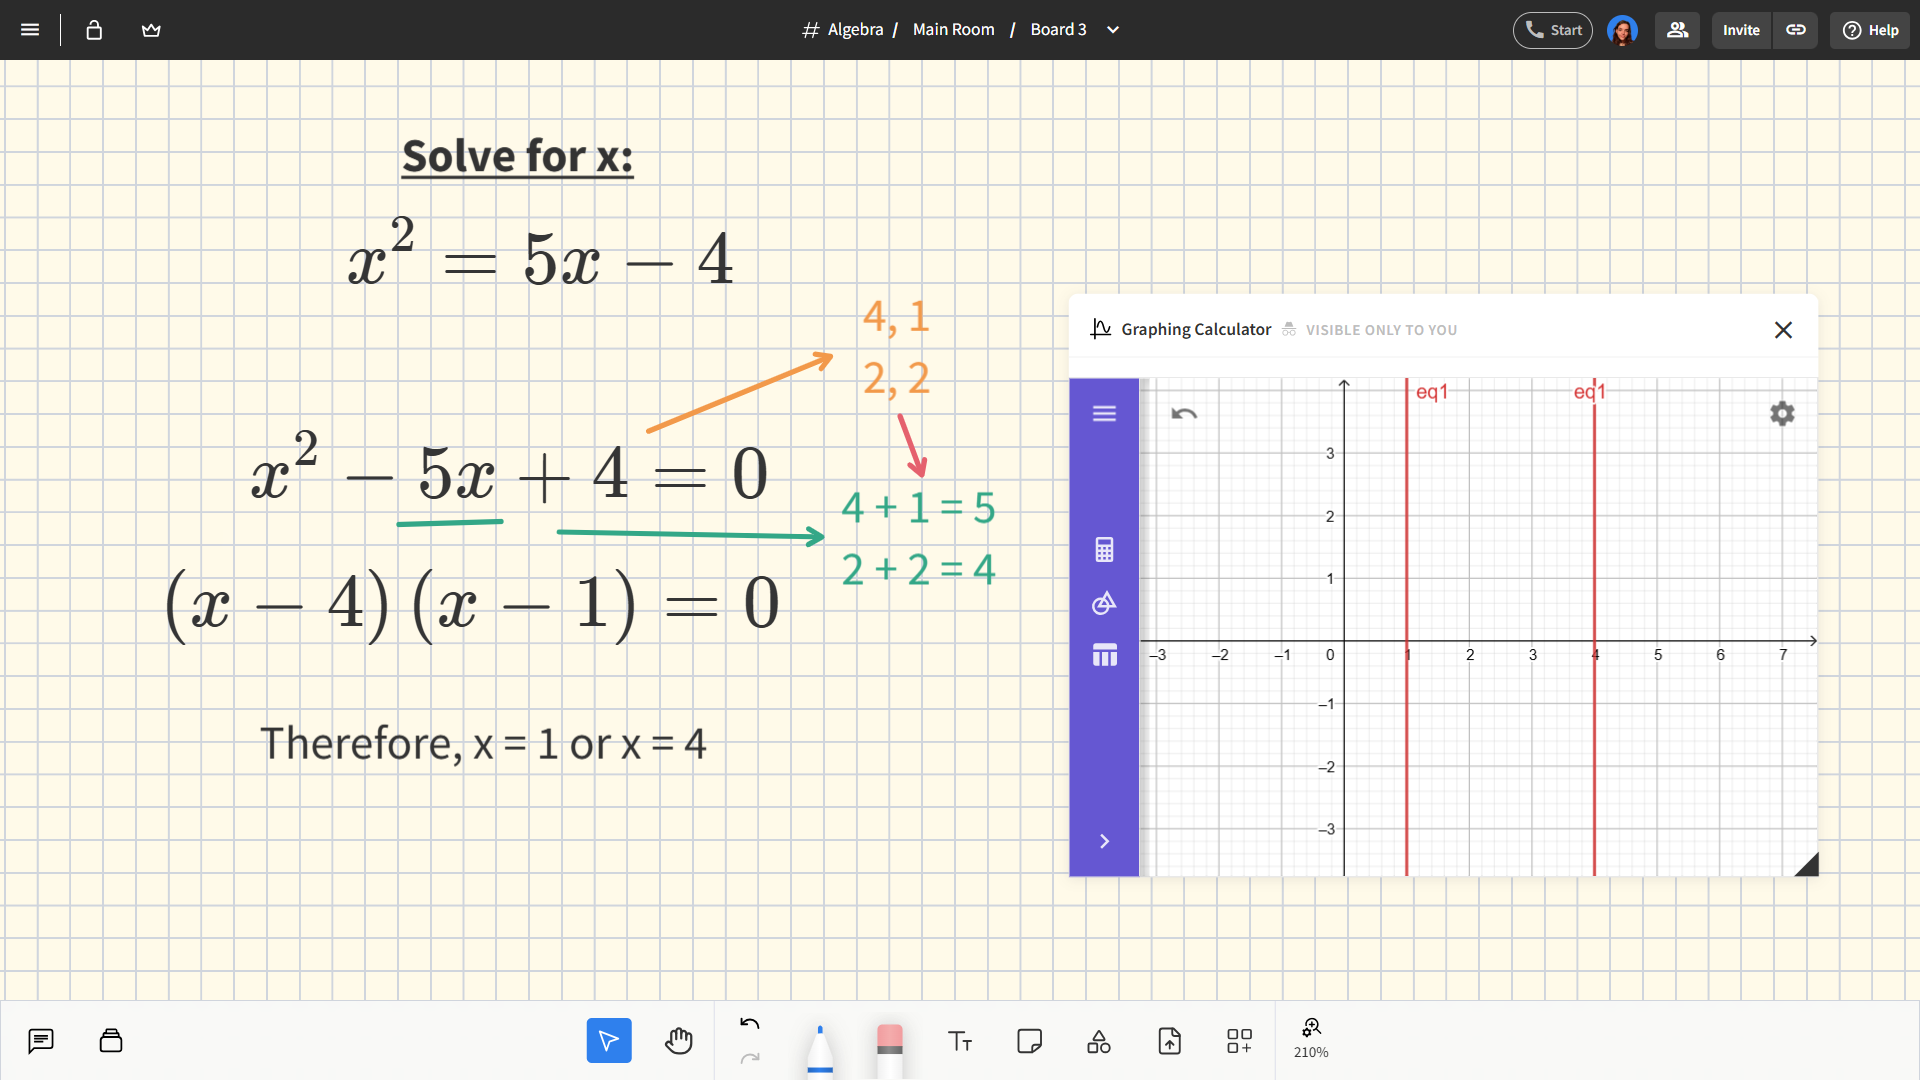
Task: Open the more apps and widgets menu
Action: coord(1239,1041)
